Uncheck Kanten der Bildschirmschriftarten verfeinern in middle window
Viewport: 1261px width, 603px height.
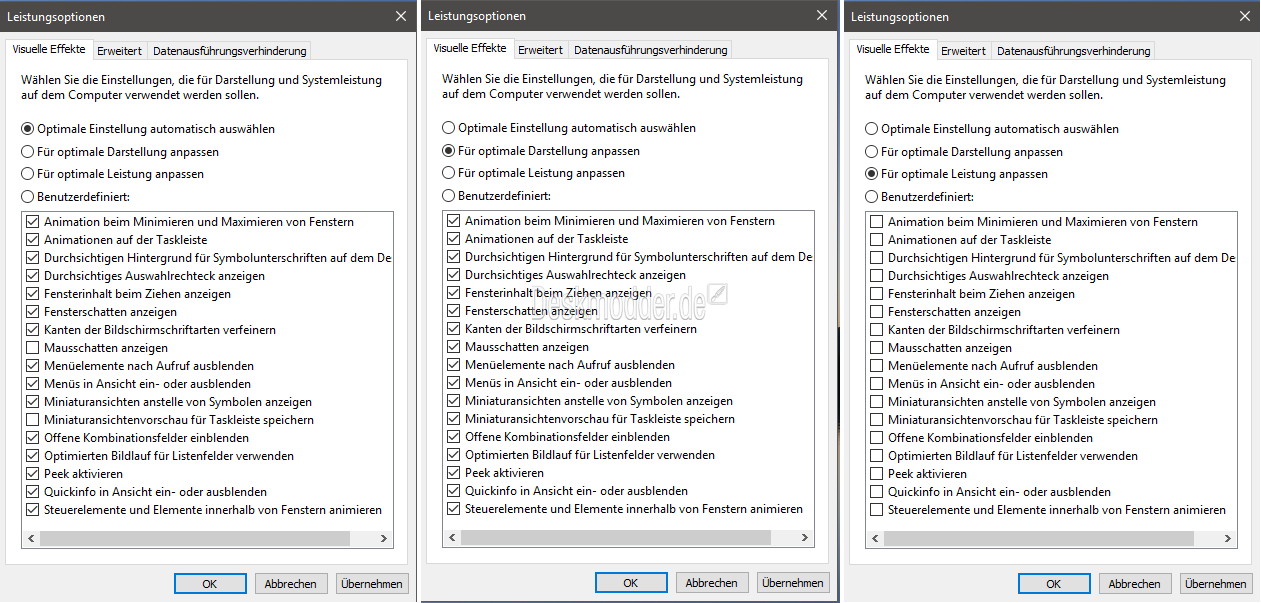point(454,329)
